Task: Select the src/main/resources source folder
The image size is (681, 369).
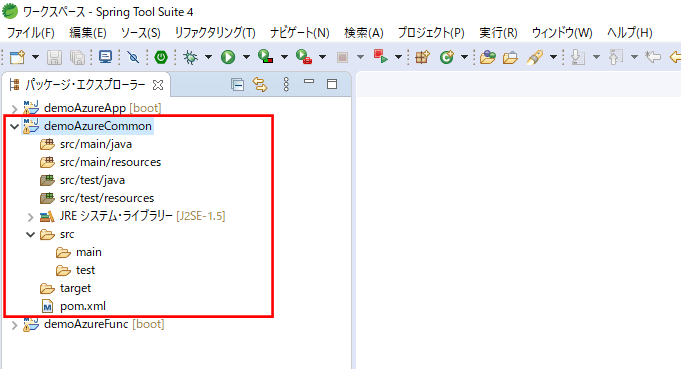Action: [x=110, y=162]
